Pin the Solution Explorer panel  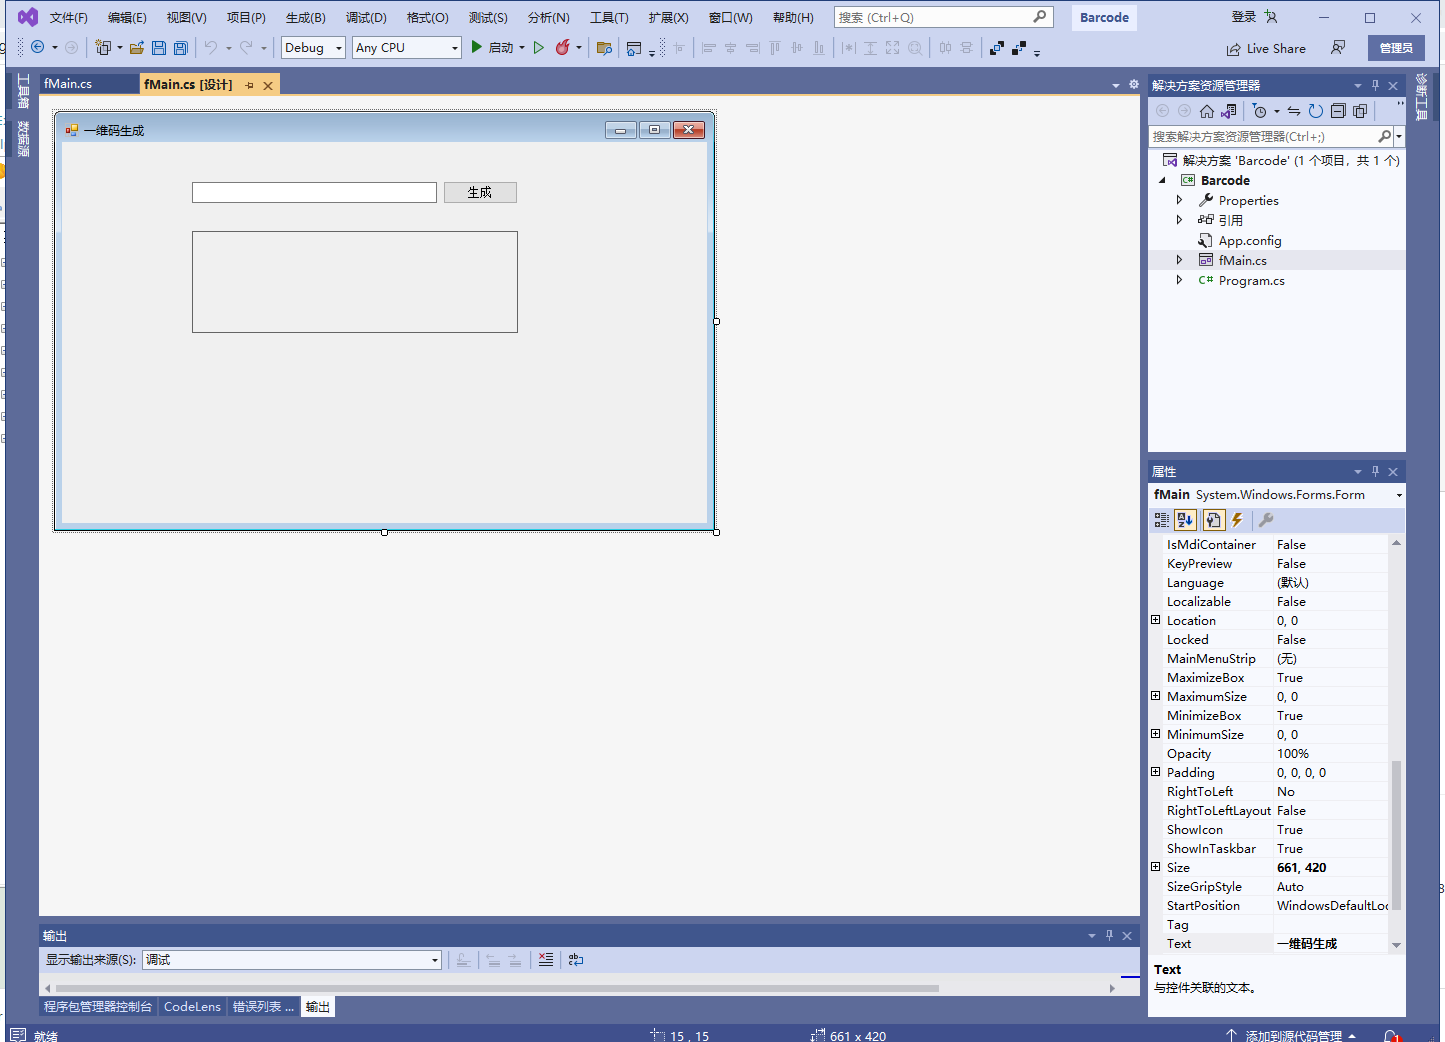[1375, 86]
